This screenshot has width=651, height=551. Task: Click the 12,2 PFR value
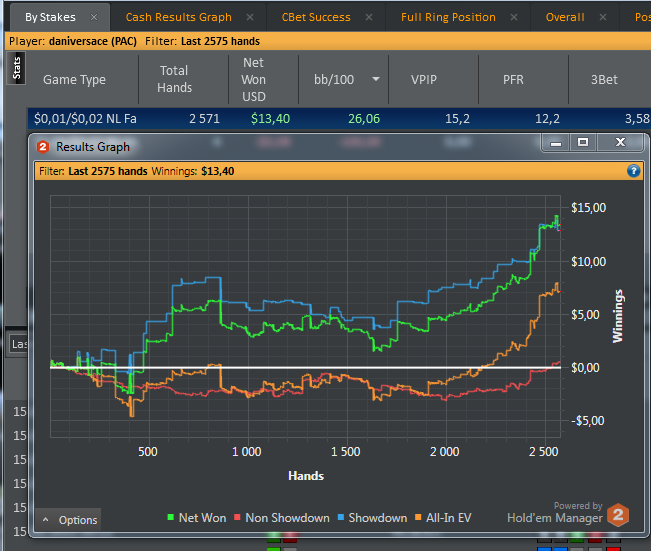point(547,119)
